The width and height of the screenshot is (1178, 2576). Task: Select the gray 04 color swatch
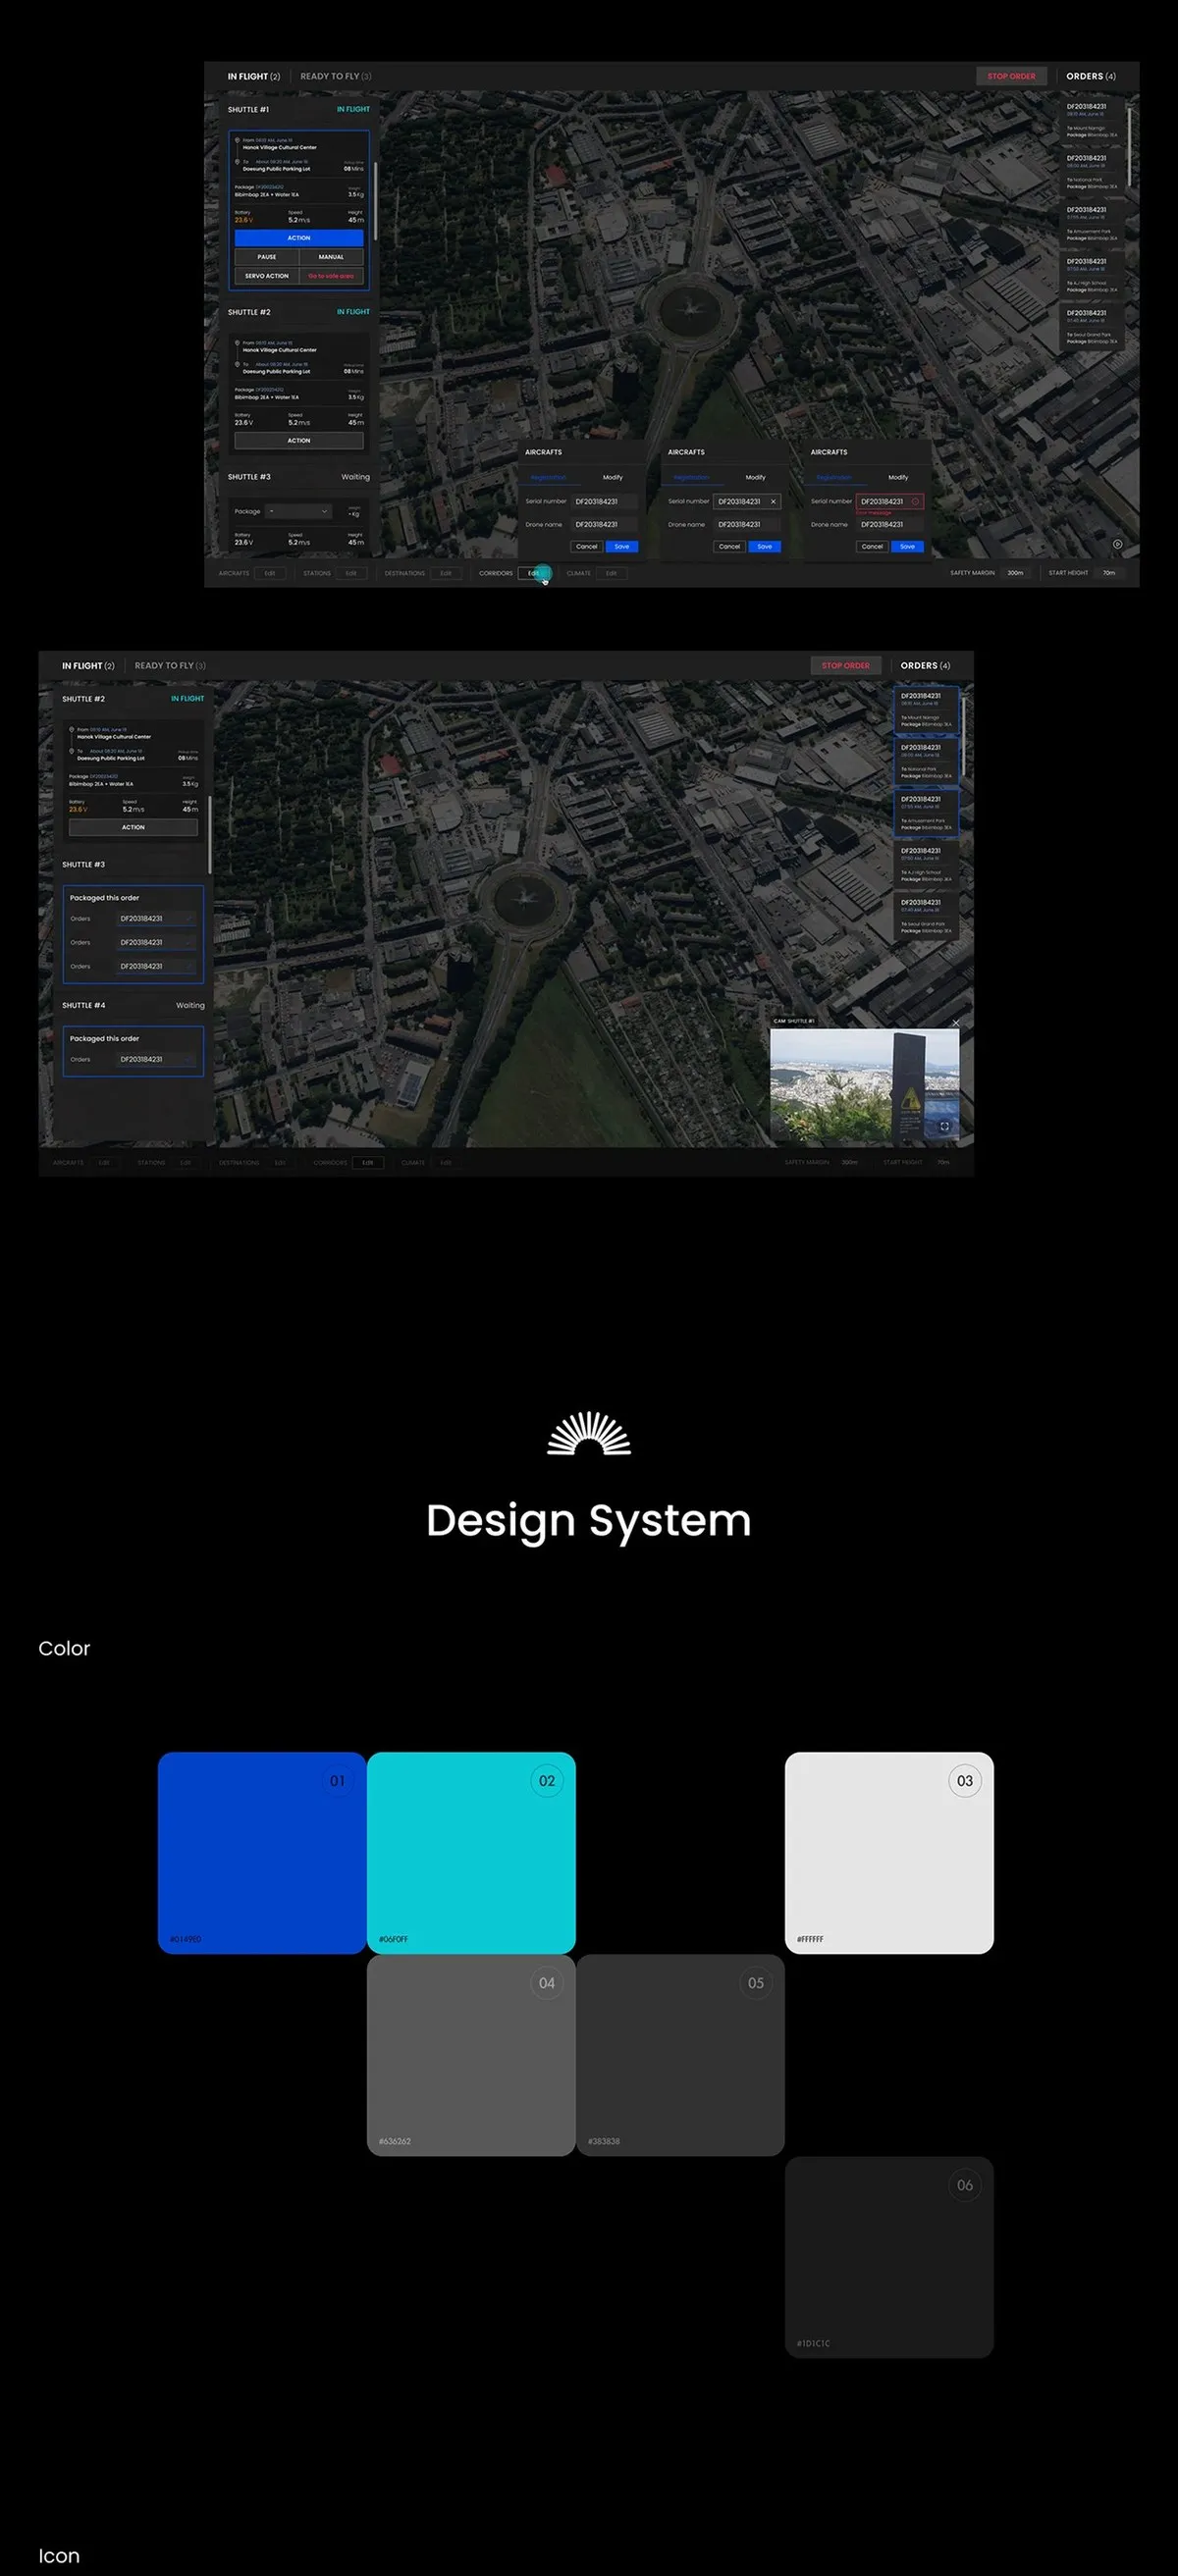point(471,2055)
